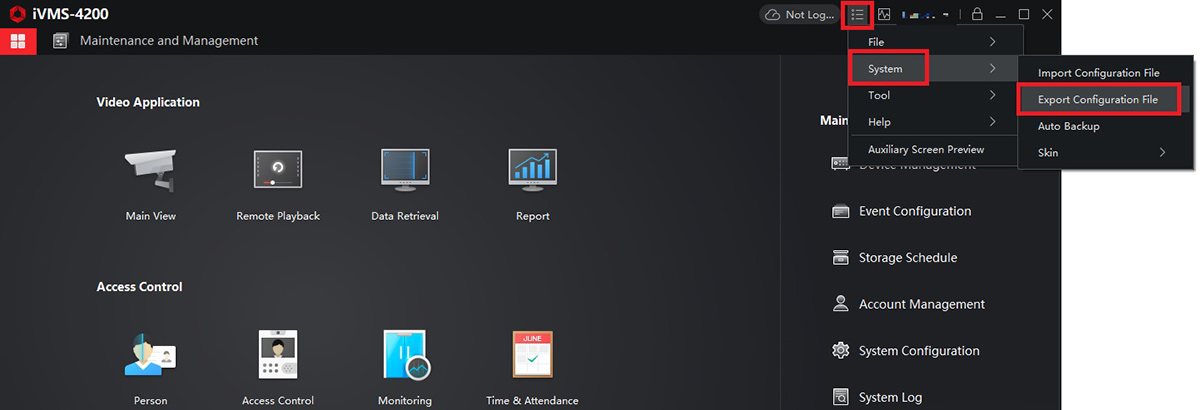Image resolution: width=1200 pixels, height=410 pixels.
Task: Open Data Retrieval module icon
Action: (x=405, y=170)
